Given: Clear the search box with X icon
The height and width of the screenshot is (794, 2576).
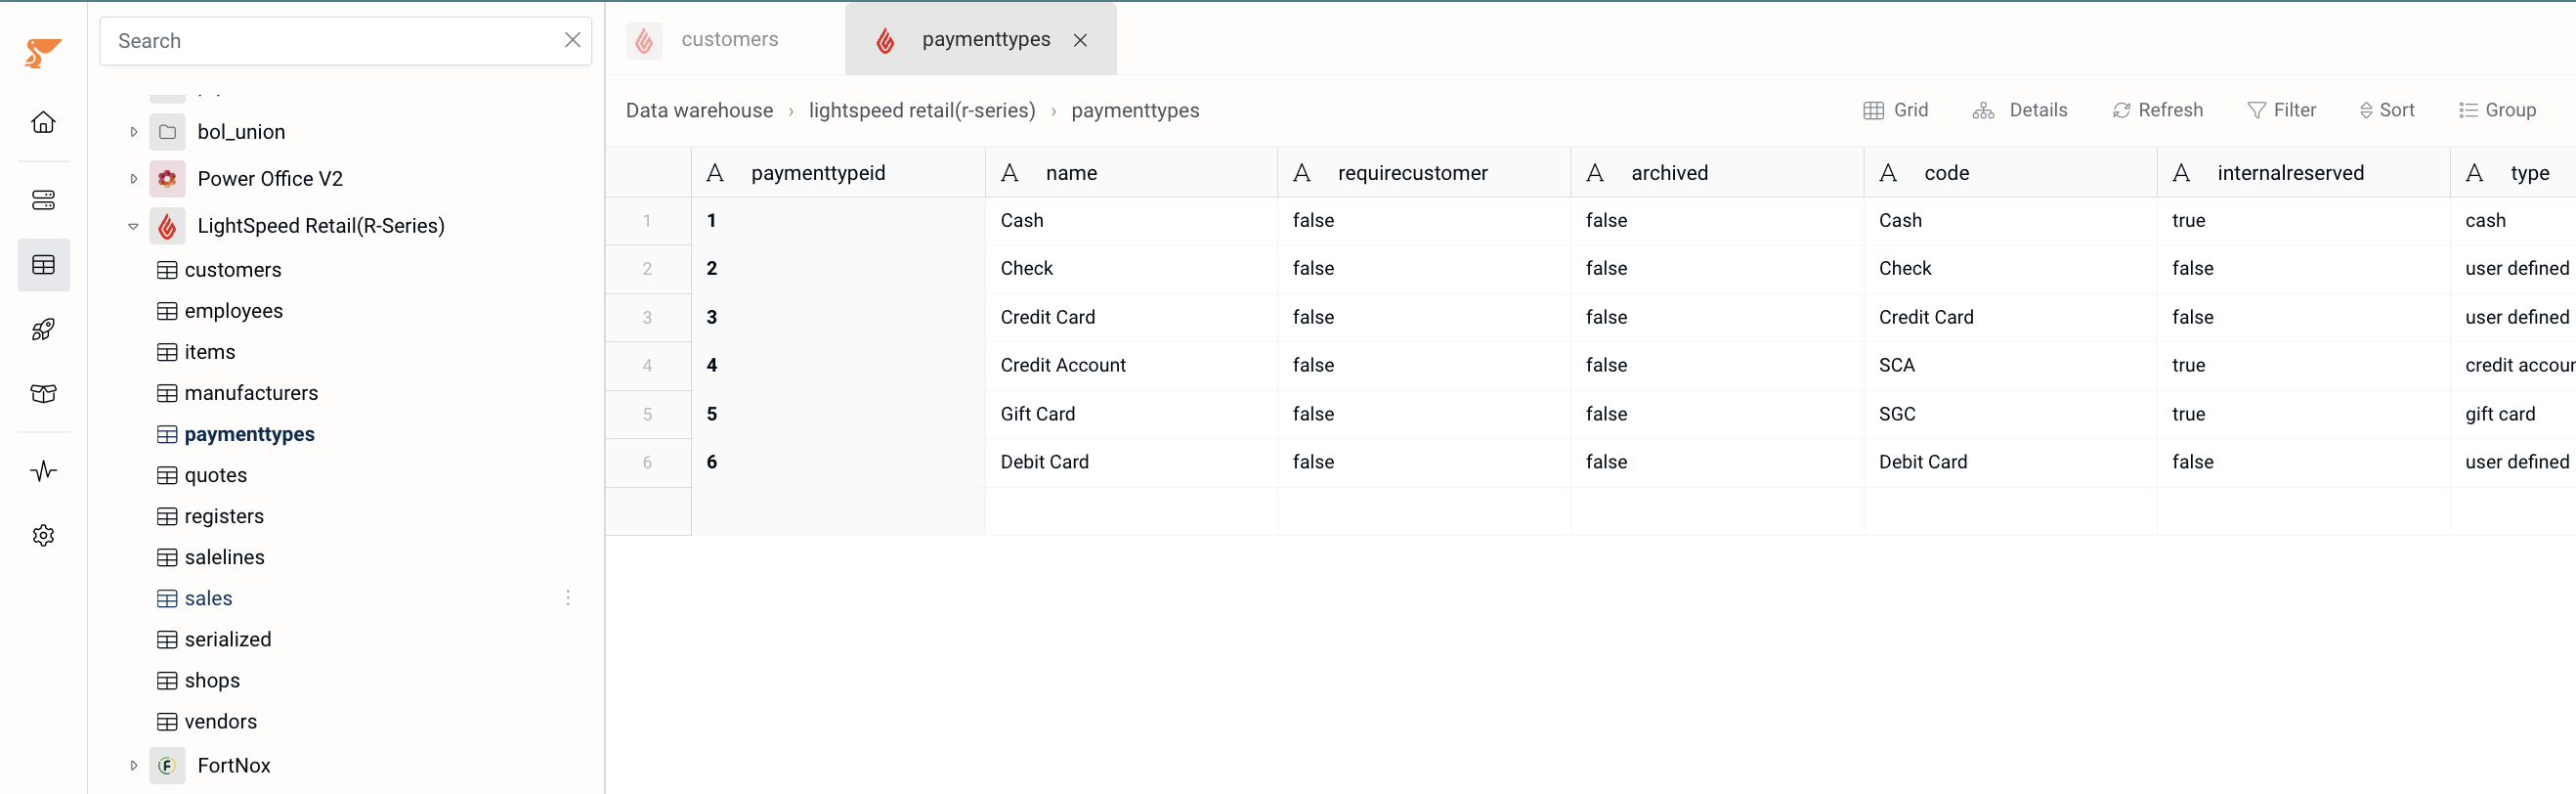Looking at the screenshot, I should (572, 40).
